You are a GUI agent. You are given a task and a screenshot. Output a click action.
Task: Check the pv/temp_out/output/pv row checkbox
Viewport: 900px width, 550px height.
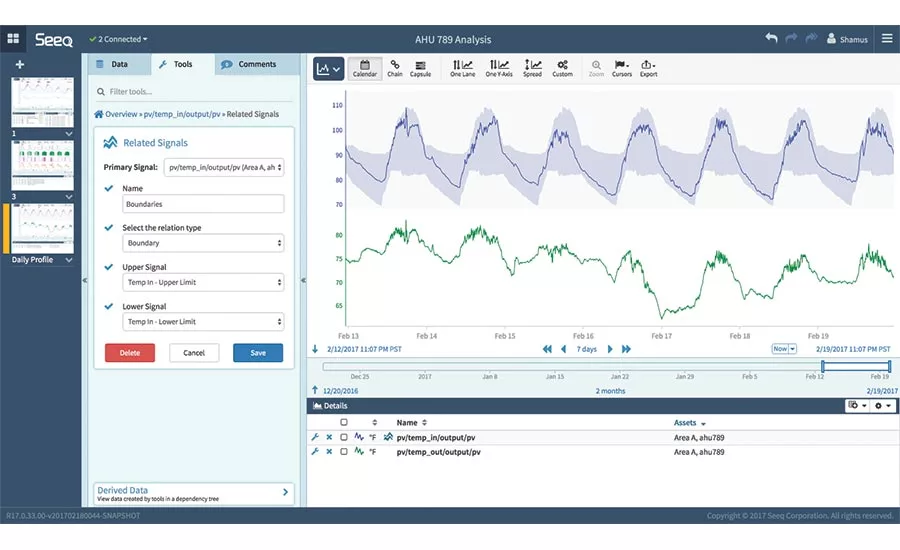(x=344, y=452)
